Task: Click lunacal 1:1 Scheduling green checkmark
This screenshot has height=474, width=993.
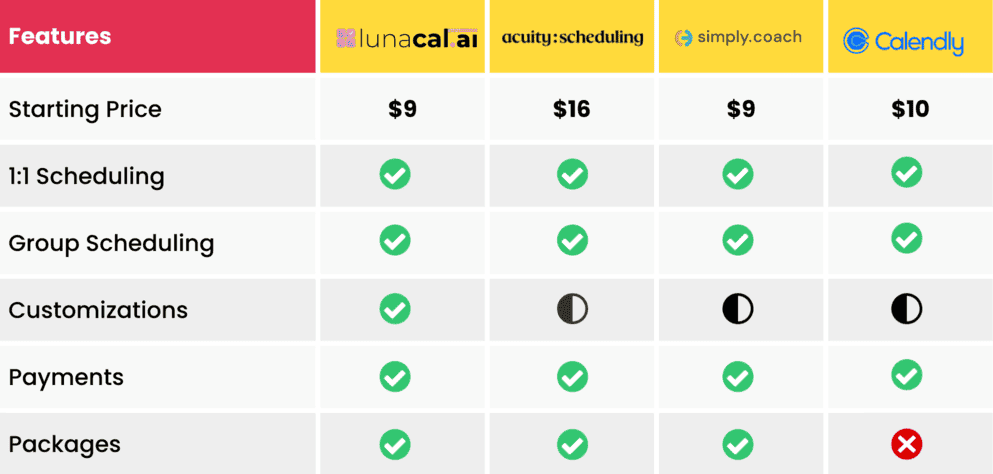Action: pos(395,175)
